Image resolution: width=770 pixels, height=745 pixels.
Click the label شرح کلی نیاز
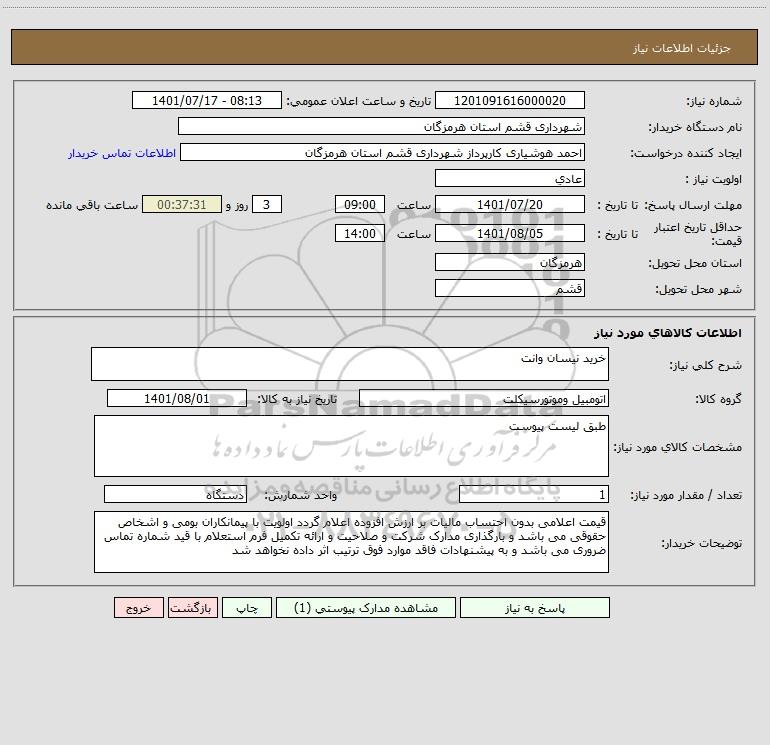(706, 365)
